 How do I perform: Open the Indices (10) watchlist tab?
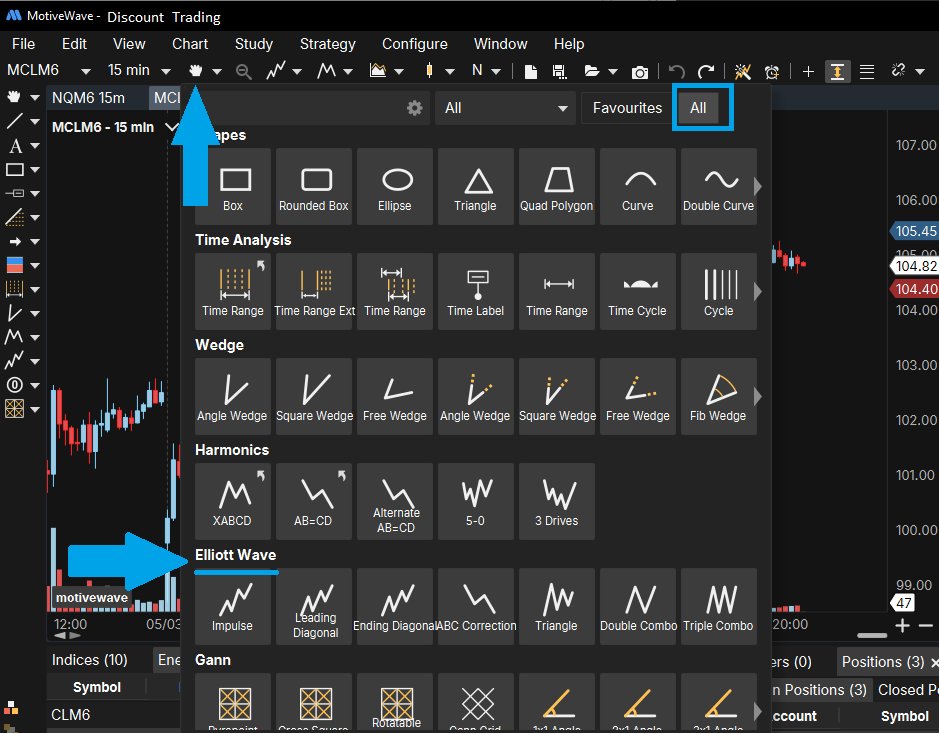(89, 660)
